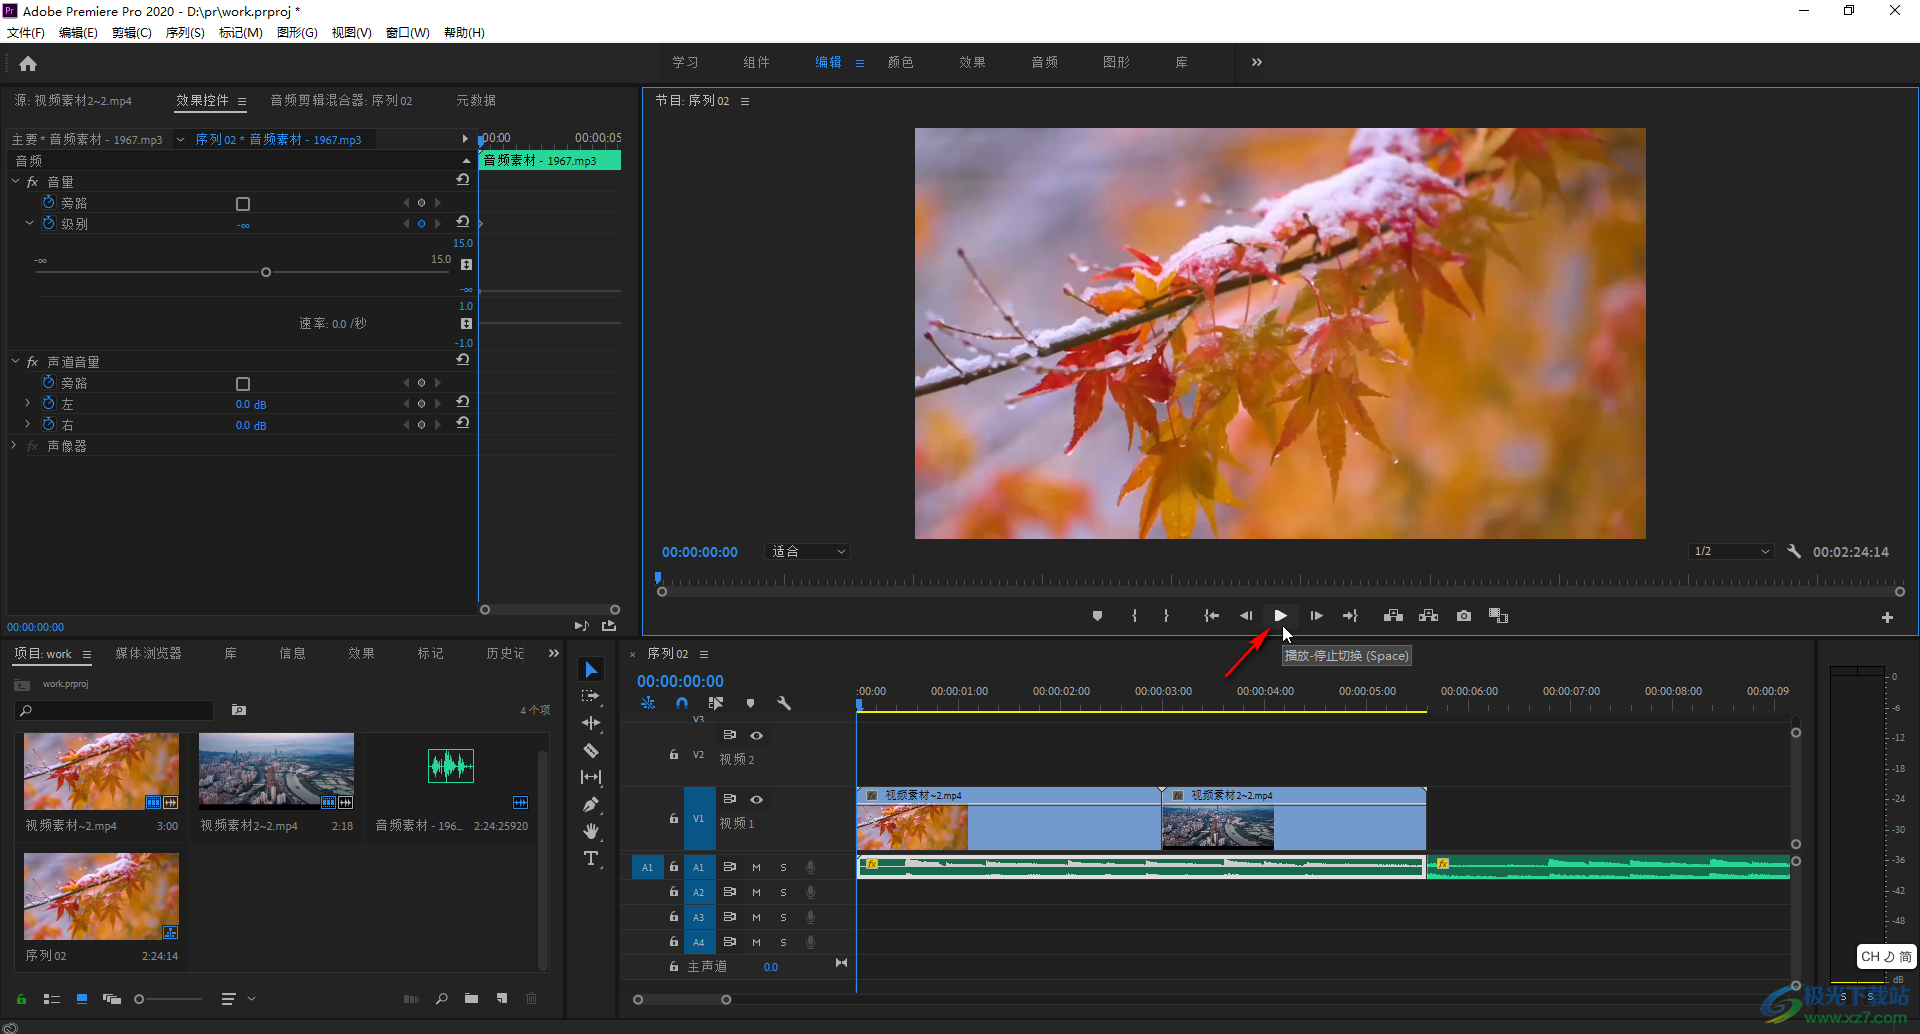Select the Pen tool
The width and height of the screenshot is (1920, 1034).
[591, 804]
